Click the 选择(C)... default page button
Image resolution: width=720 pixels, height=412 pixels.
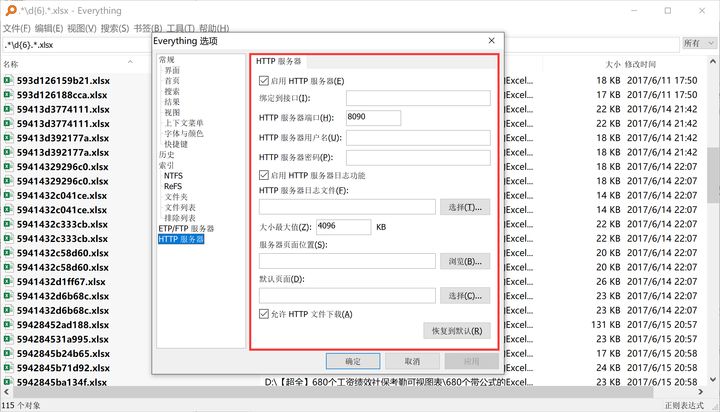click(x=465, y=296)
